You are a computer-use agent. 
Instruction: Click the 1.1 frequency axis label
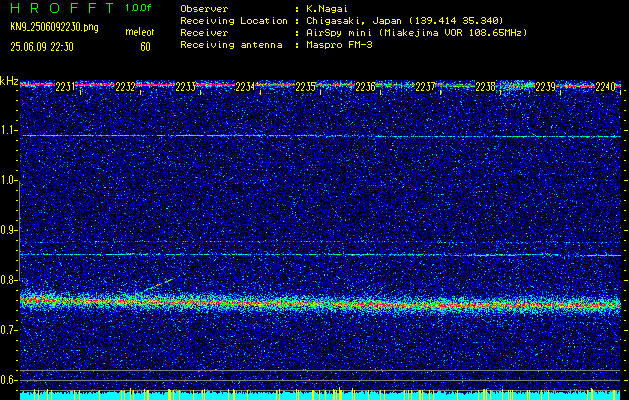8,130
